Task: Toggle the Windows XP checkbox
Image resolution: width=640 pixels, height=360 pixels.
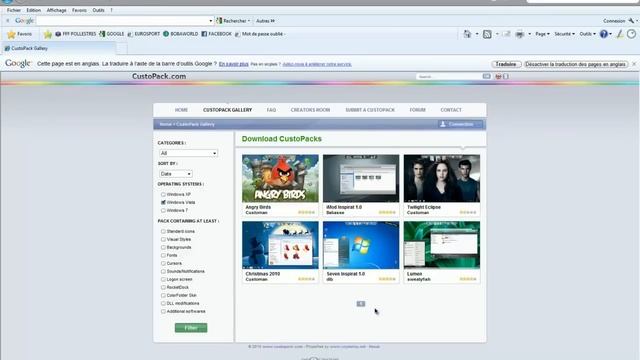Action: pyautogui.click(x=163, y=195)
